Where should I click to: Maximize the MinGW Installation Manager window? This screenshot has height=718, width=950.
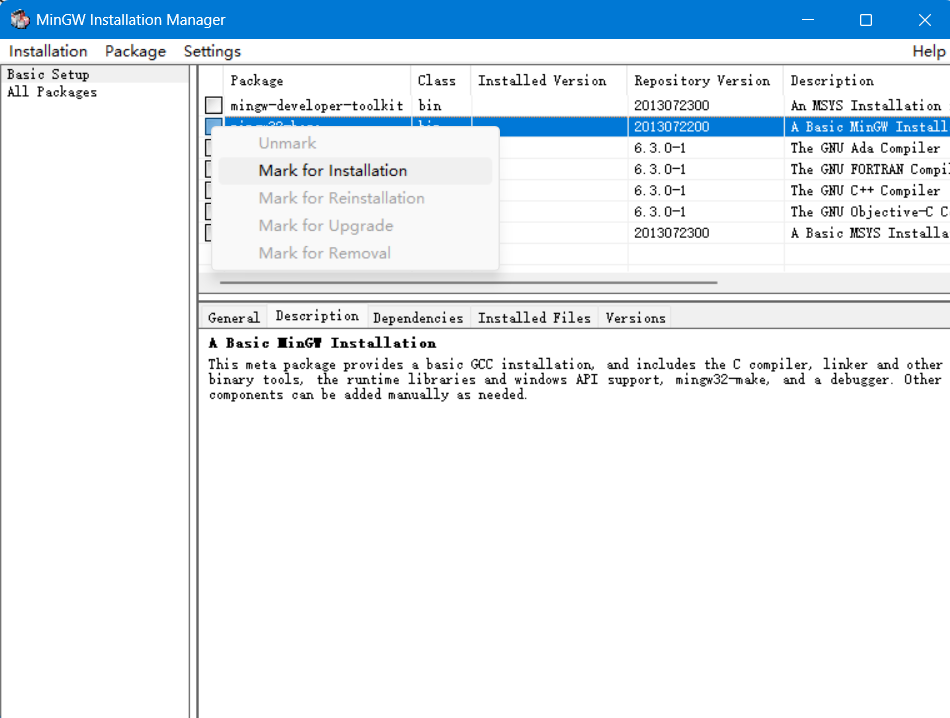pos(866,19)
